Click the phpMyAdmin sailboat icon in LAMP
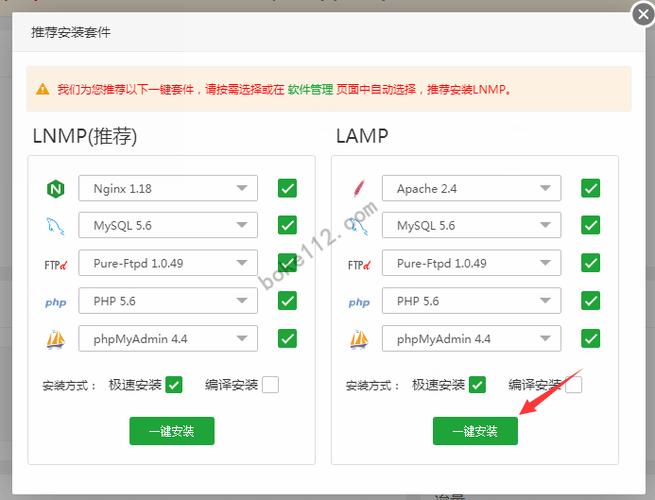This screenshot has width=655, height=500. click(x=359, y=339)
